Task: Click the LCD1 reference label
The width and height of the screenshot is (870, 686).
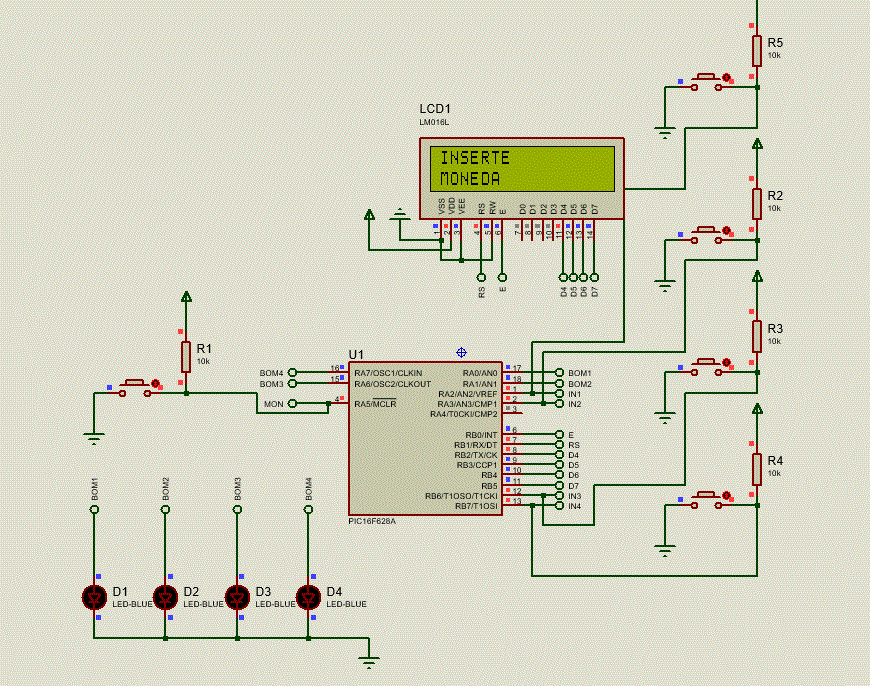Action: click(x=435, y=109)
